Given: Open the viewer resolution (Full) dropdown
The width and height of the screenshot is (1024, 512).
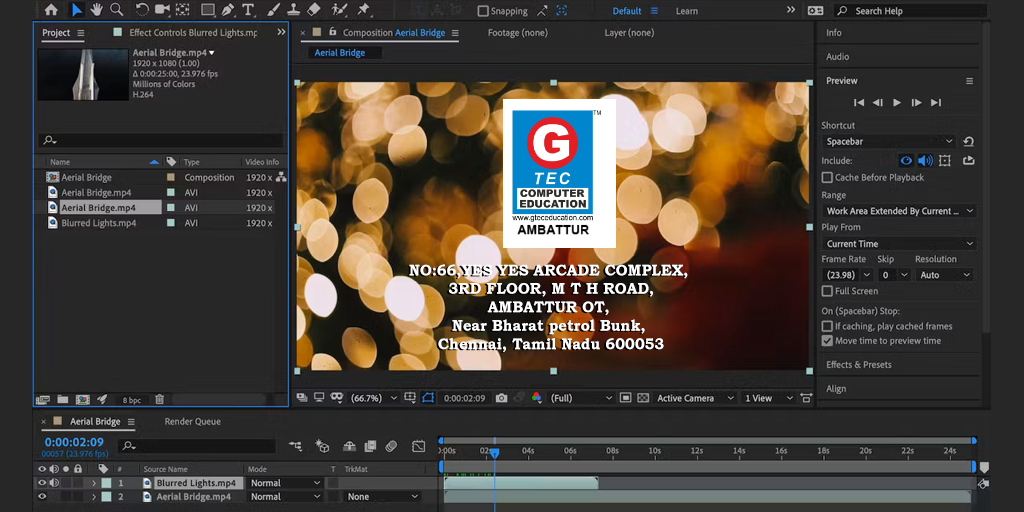Looking at the screenshot, I should [580, 398].
